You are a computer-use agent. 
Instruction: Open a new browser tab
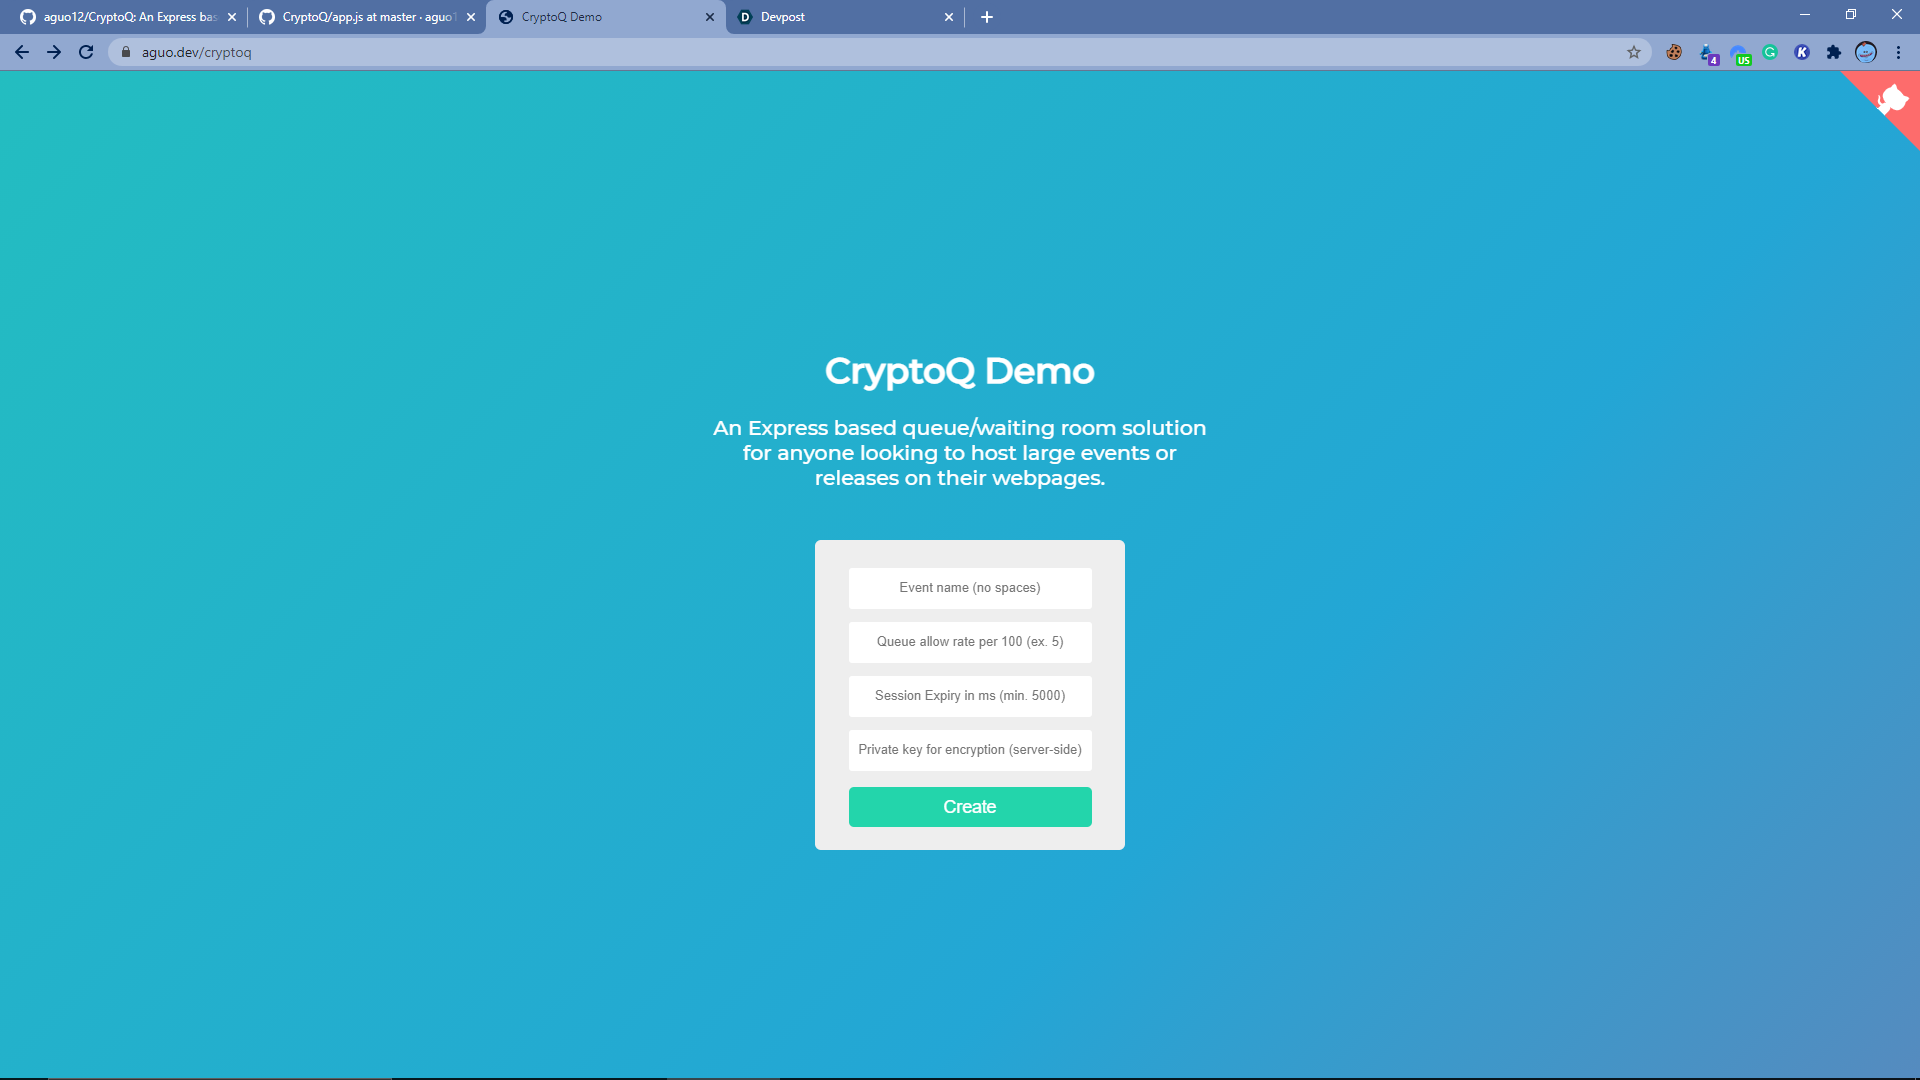[987, 17]
